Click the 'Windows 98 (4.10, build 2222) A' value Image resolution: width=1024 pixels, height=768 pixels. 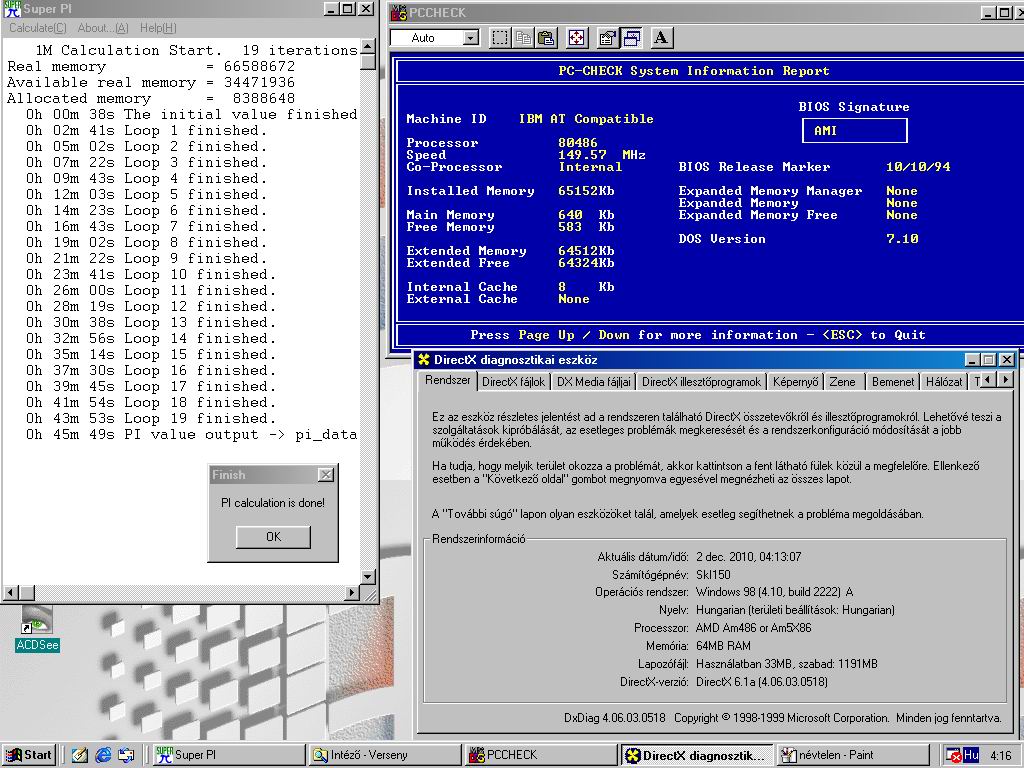coord(775,592)
